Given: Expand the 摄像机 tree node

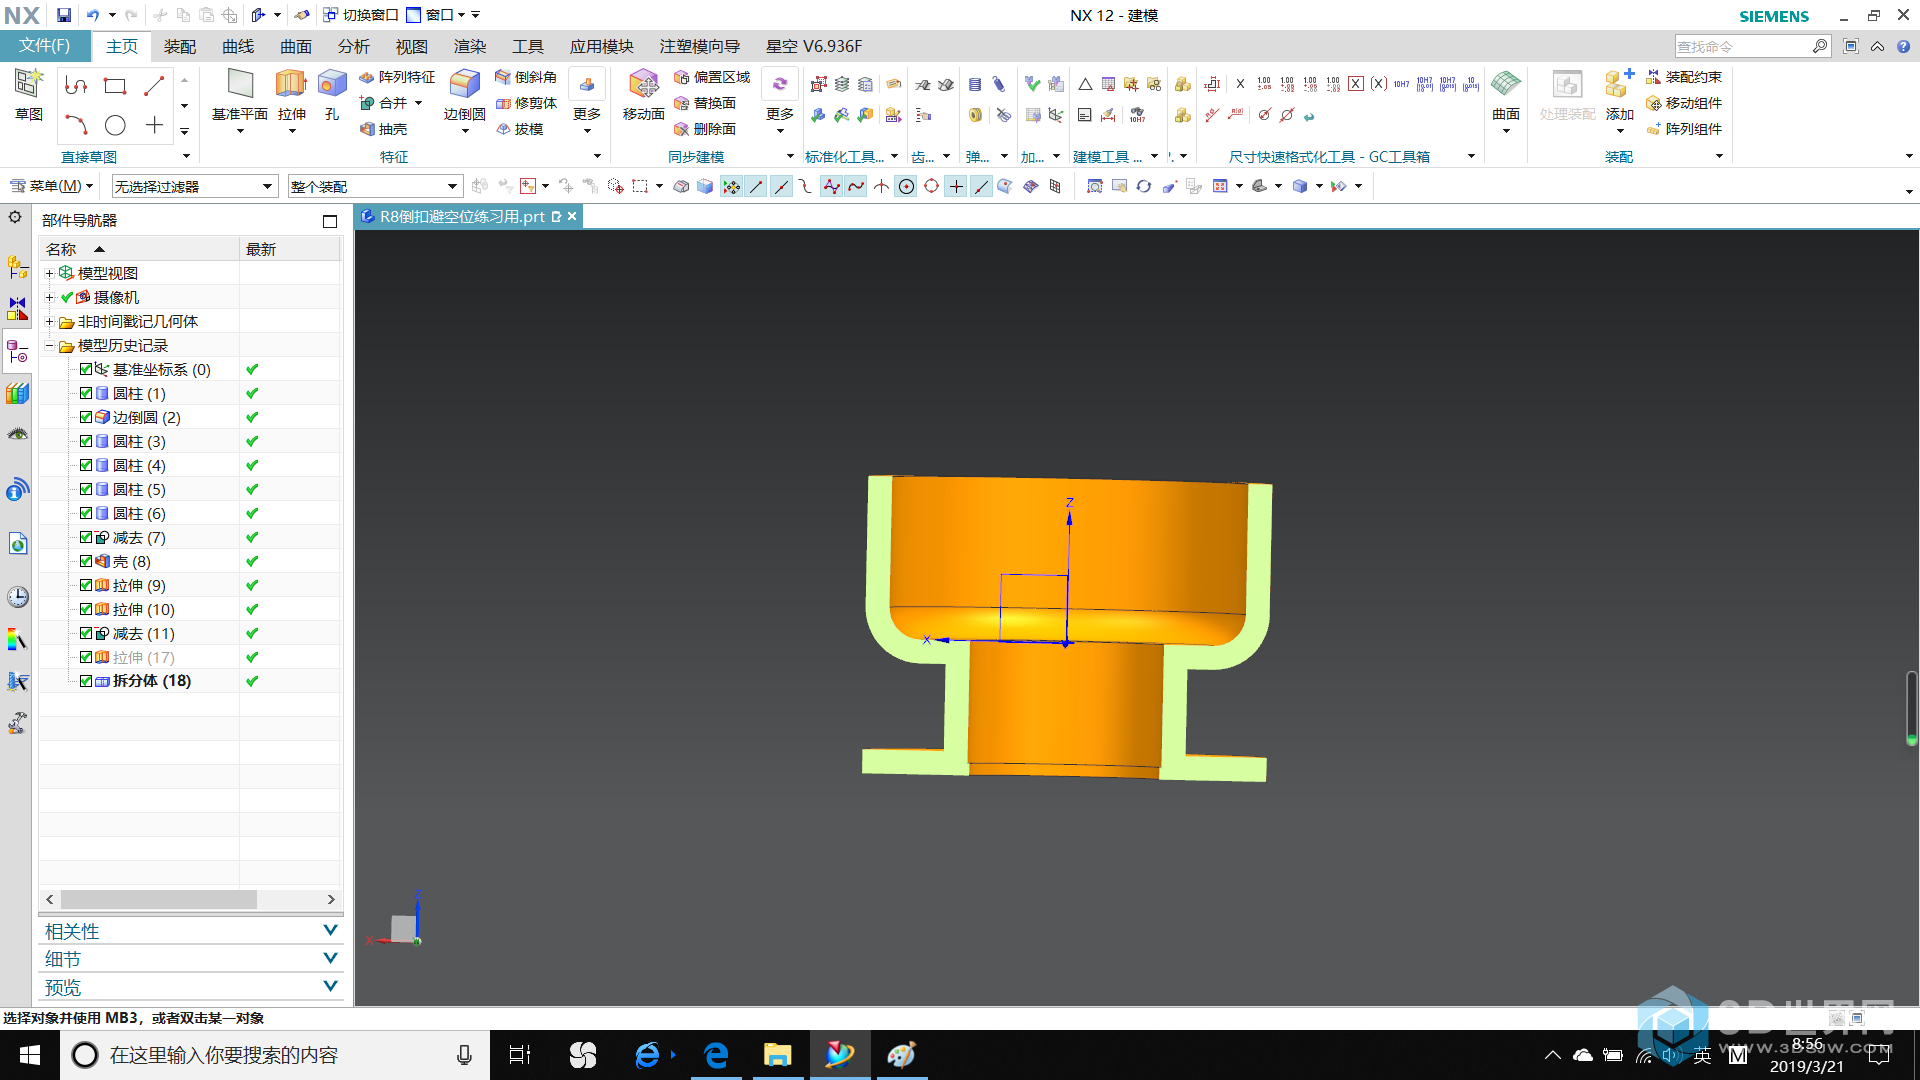Looking at the screenshot, I should click(49, 297).
